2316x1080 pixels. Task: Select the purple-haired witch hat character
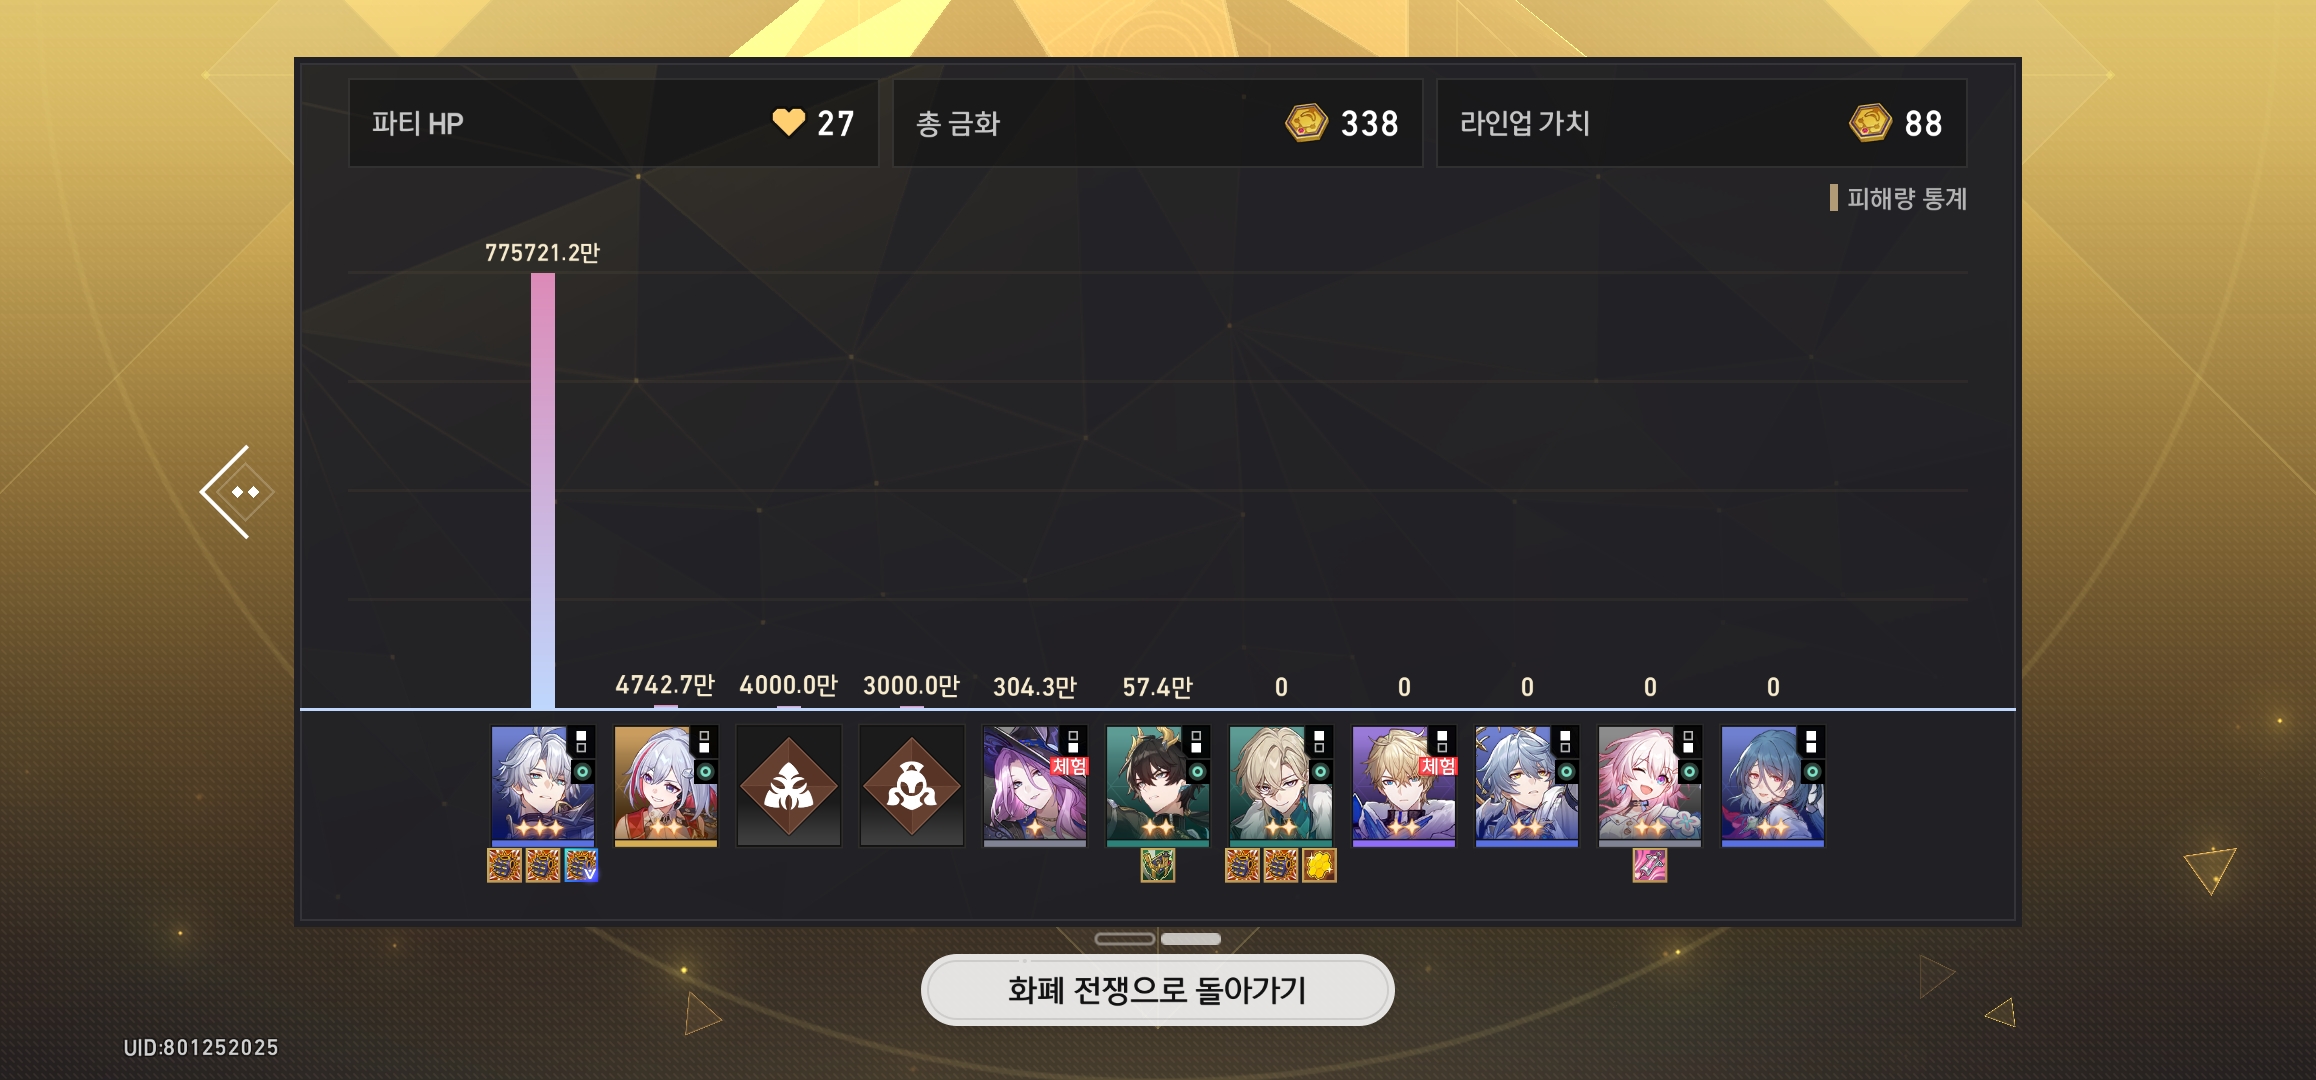(x=1035, y=786)
